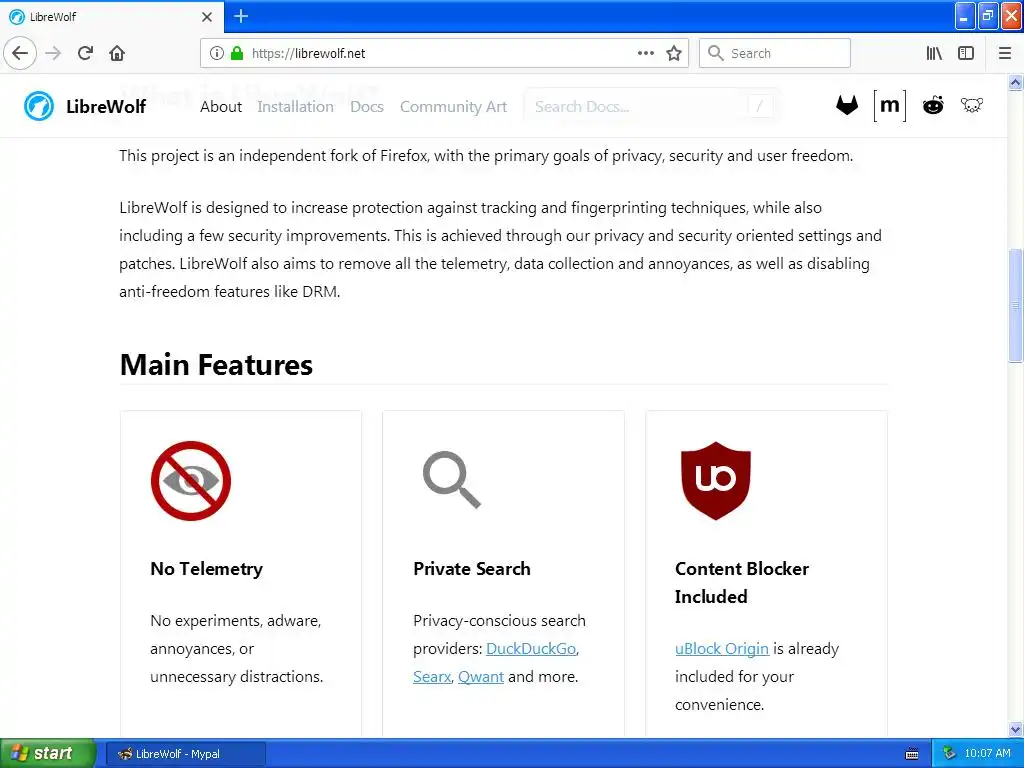1024x768 pixels.
Task: Follow the Searx link
Action: pyautogui.click(x=432, y=677)
